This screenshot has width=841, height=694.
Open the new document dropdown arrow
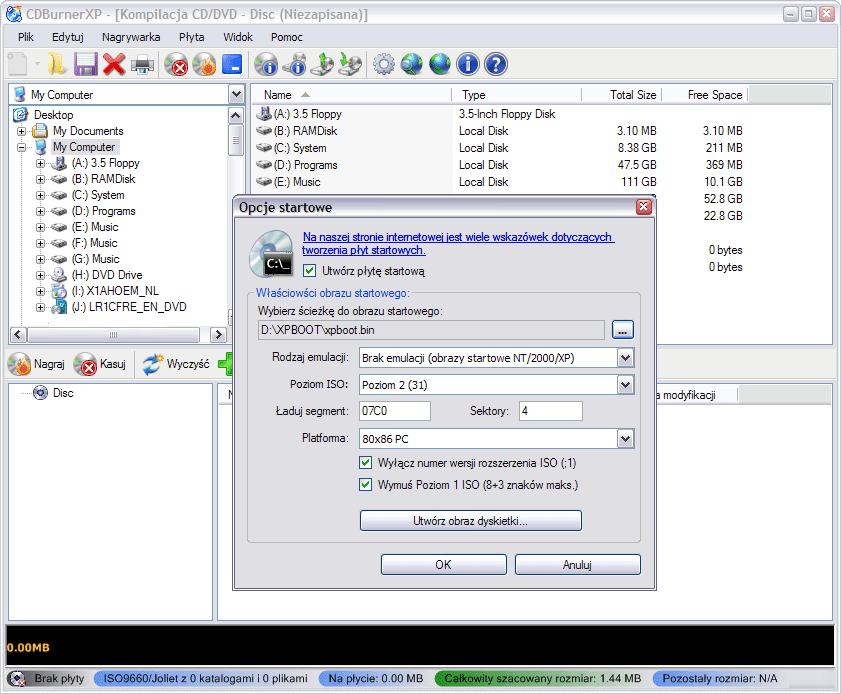click(37, 64)
